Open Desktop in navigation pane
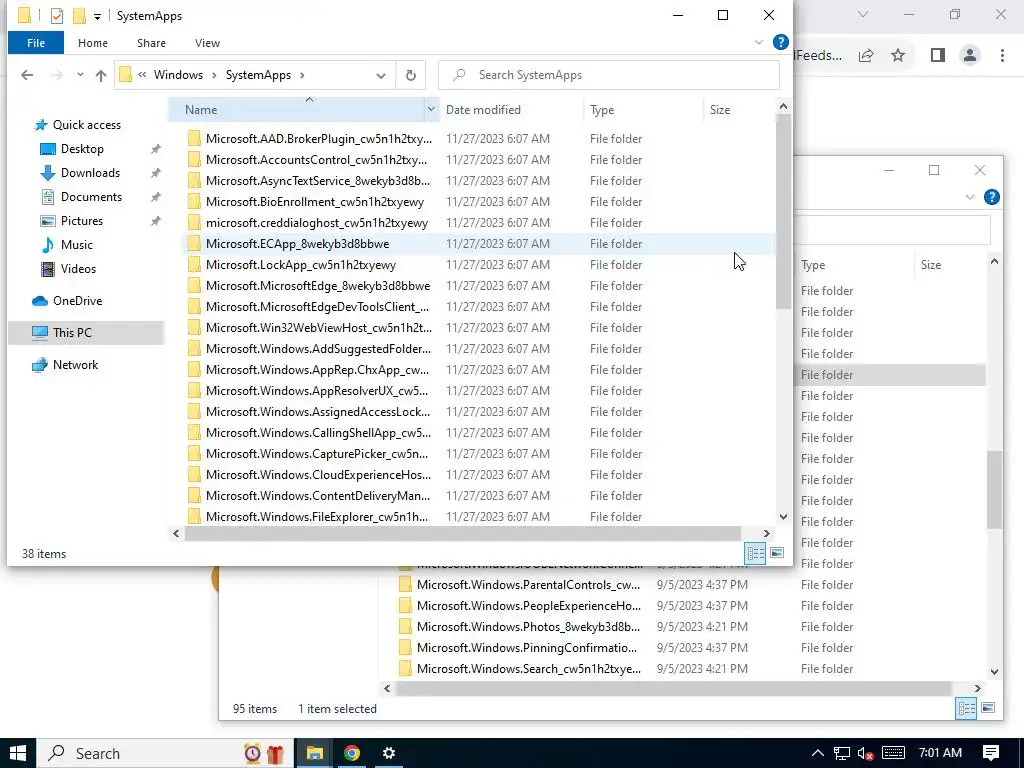Screen dimensions: 1024x768 click(82, 149)
